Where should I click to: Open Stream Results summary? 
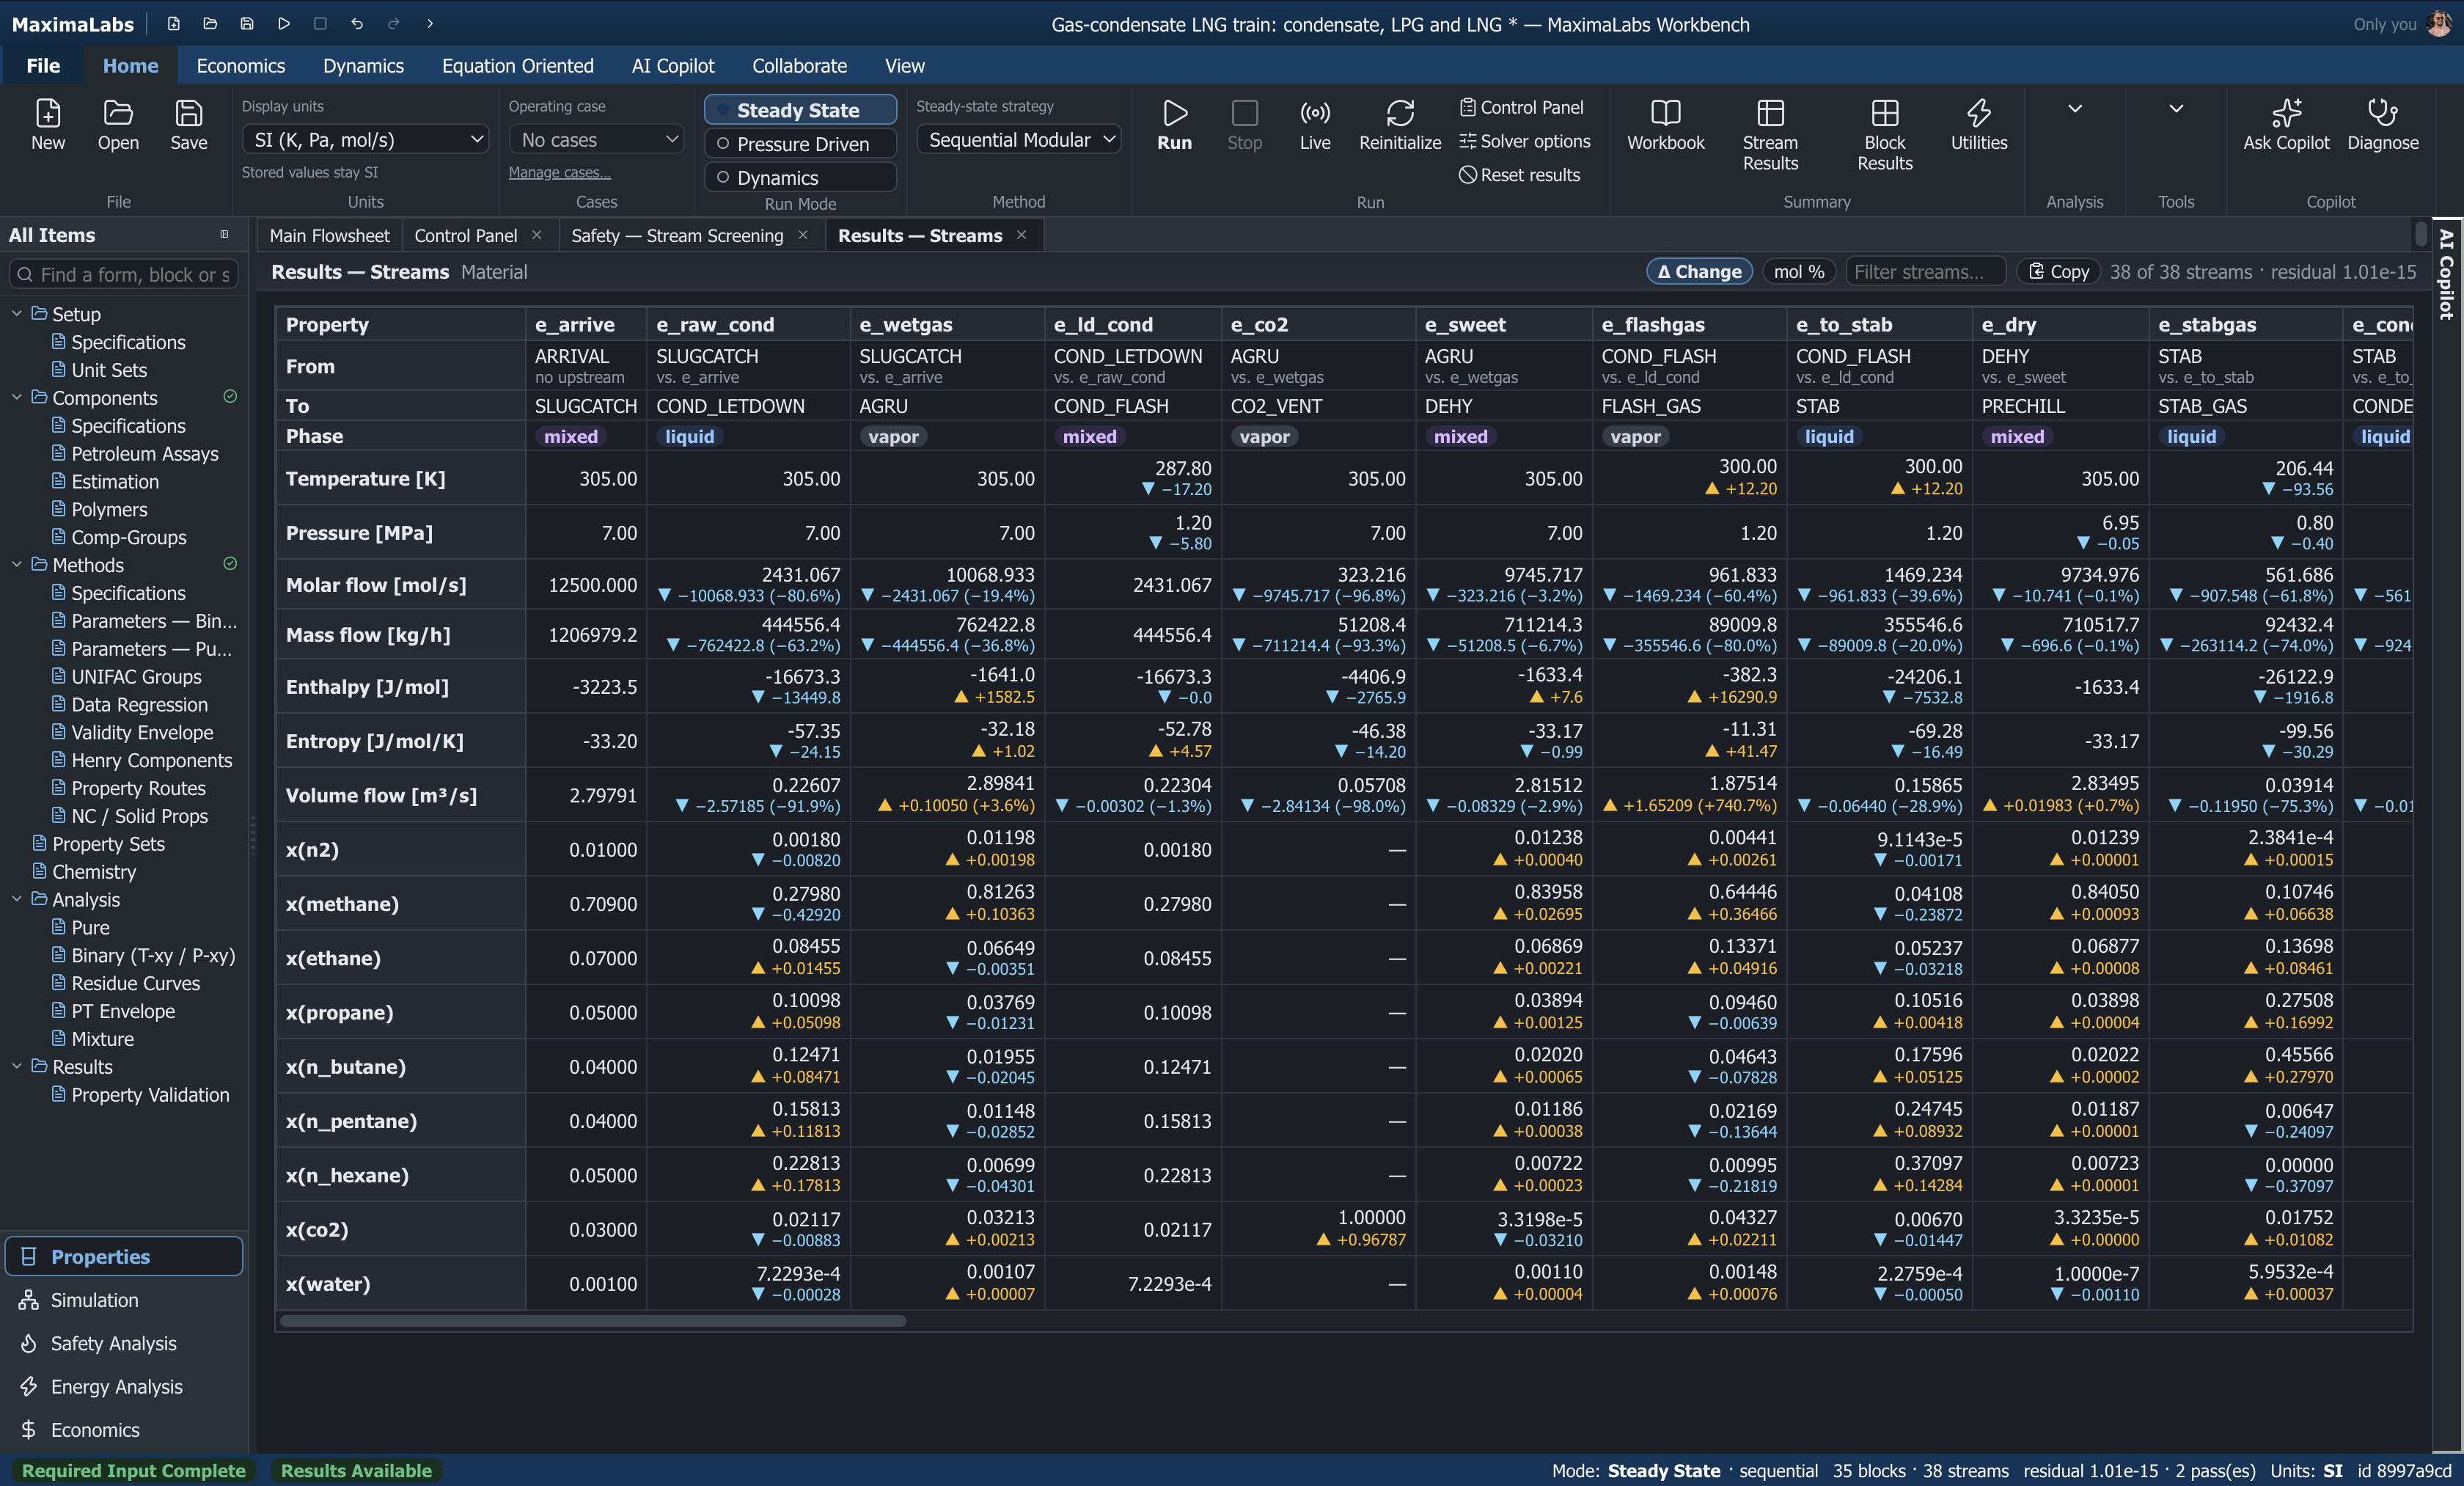(x=1769, y=134)
